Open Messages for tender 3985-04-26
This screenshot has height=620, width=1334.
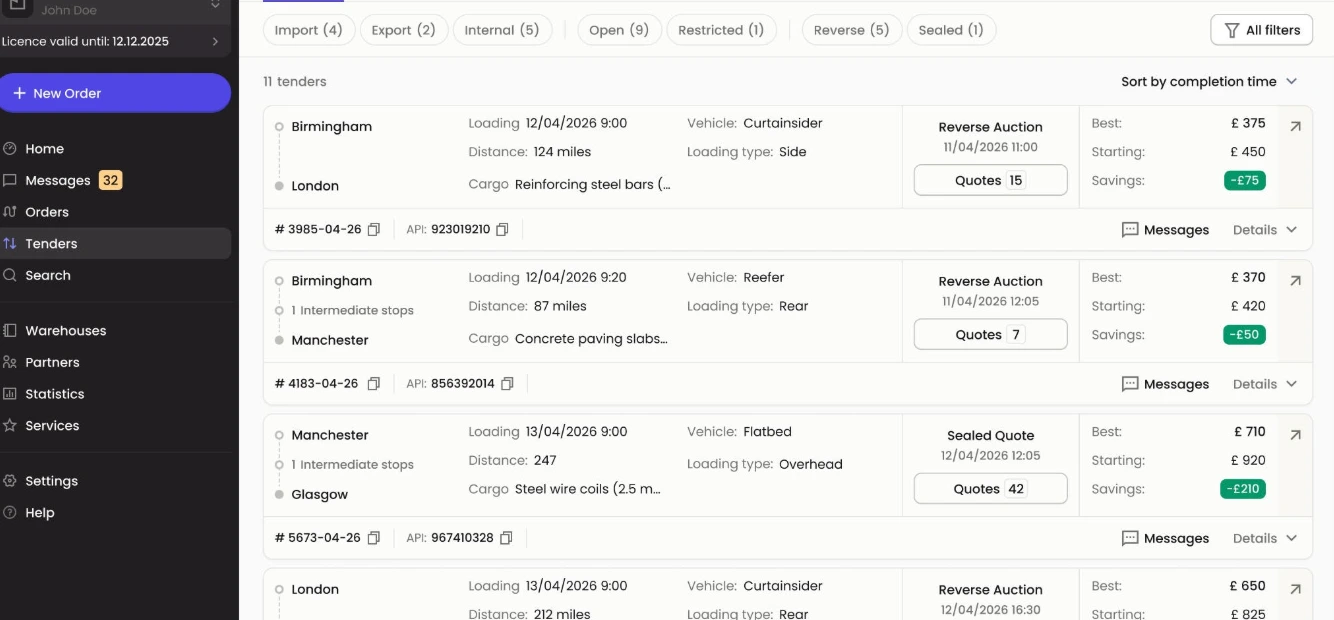[1165, 230]
